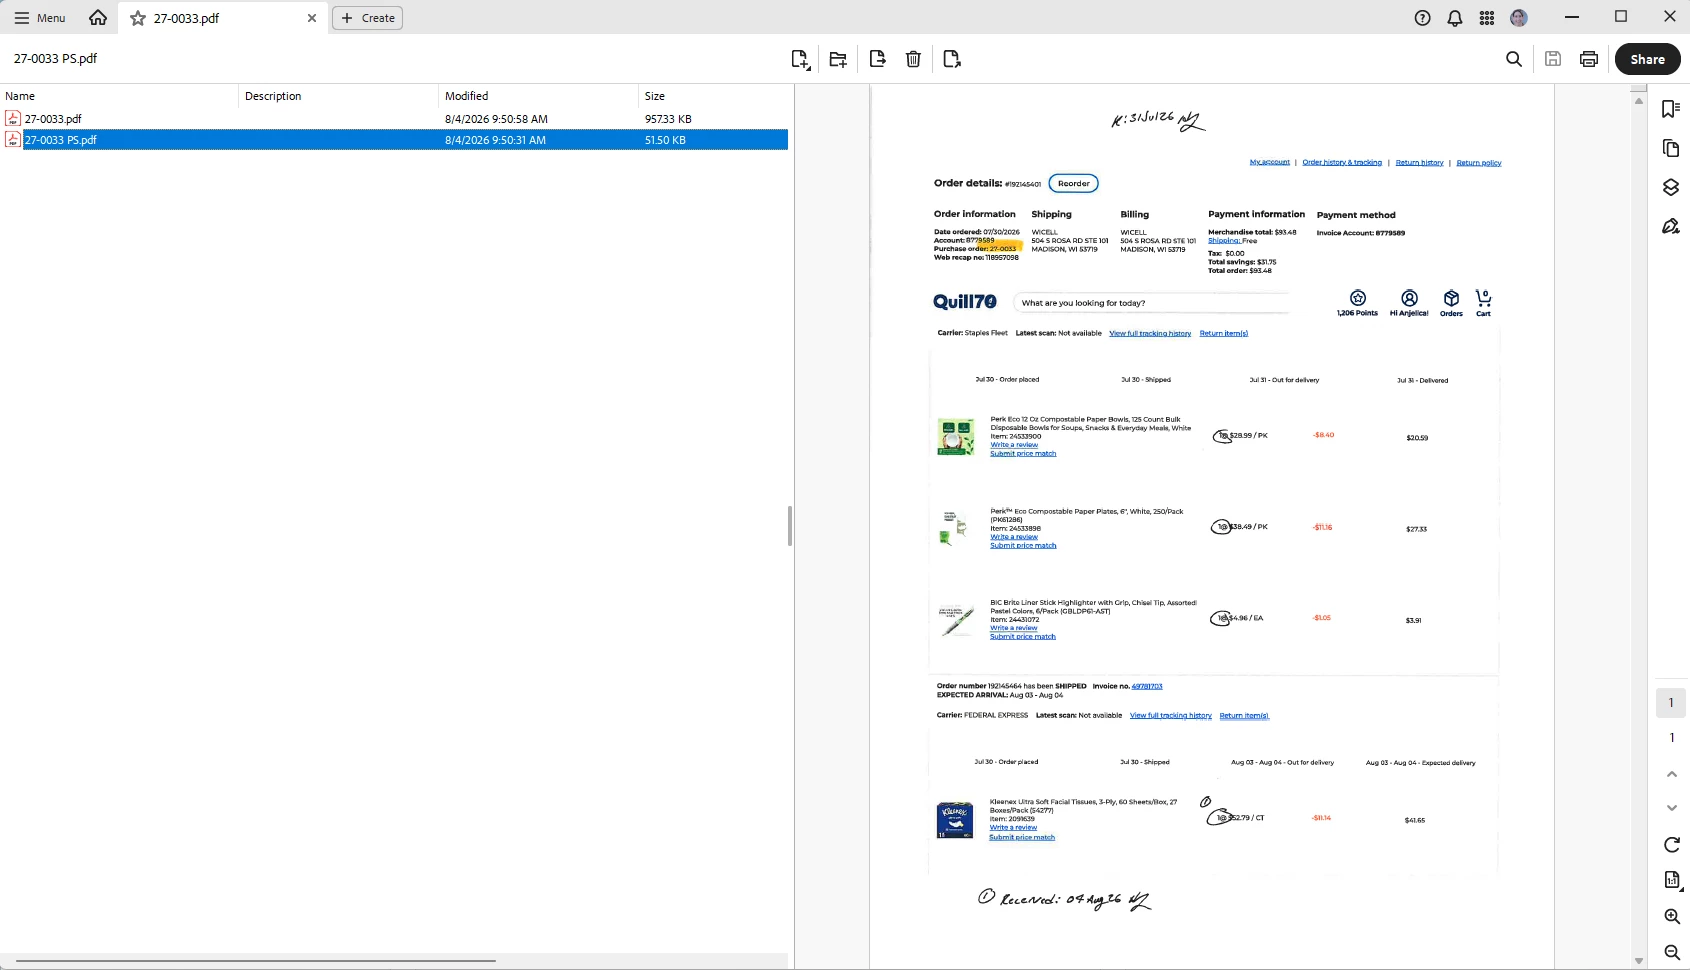Click the 8/4/2026 9:50:58 AM modified date
Screen dimensions: 1690x970
pos(496,119)
